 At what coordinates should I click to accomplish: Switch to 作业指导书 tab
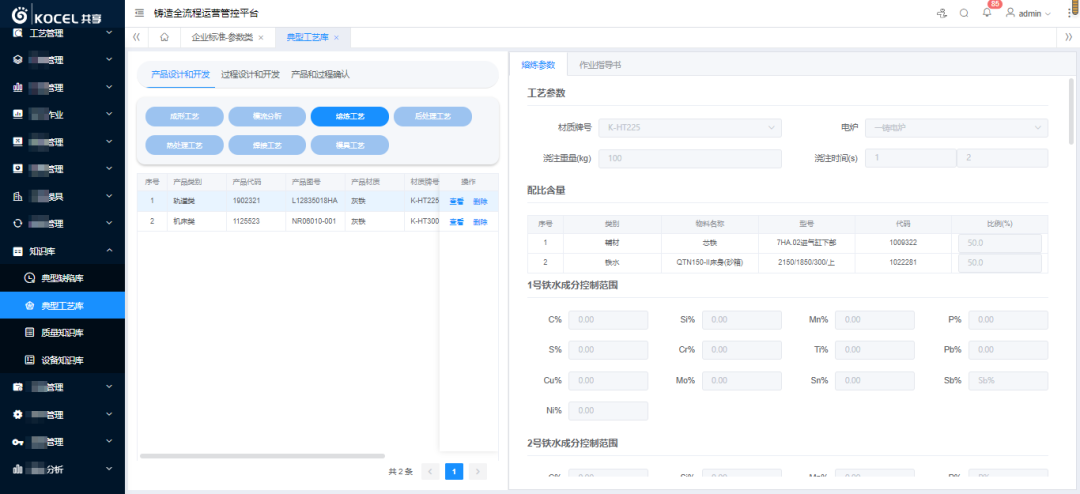click(600, 64)
